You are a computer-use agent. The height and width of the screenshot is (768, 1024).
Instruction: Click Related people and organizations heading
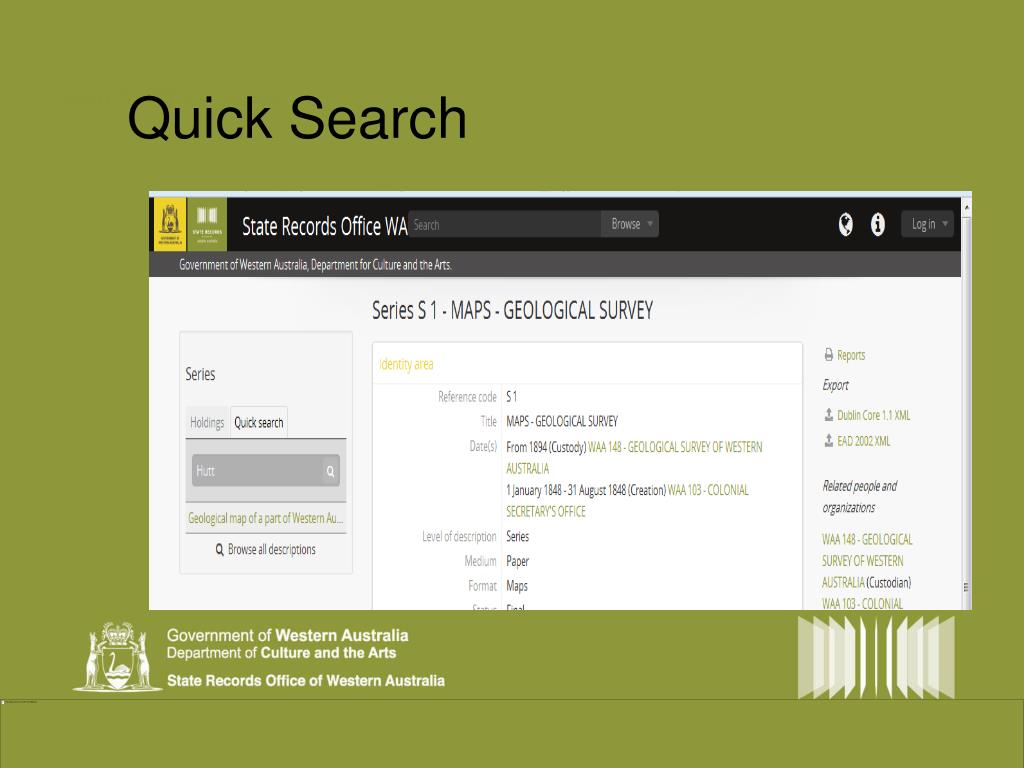click(x=859, y=497)
